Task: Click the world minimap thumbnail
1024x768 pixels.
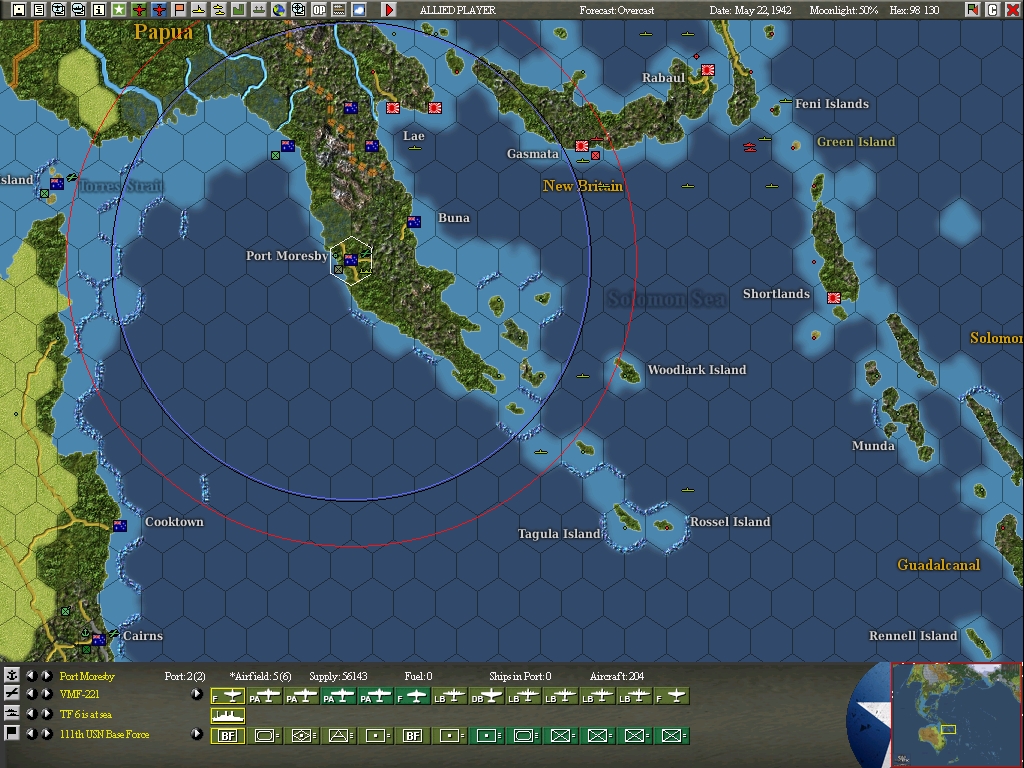Action: coord(955,713)
